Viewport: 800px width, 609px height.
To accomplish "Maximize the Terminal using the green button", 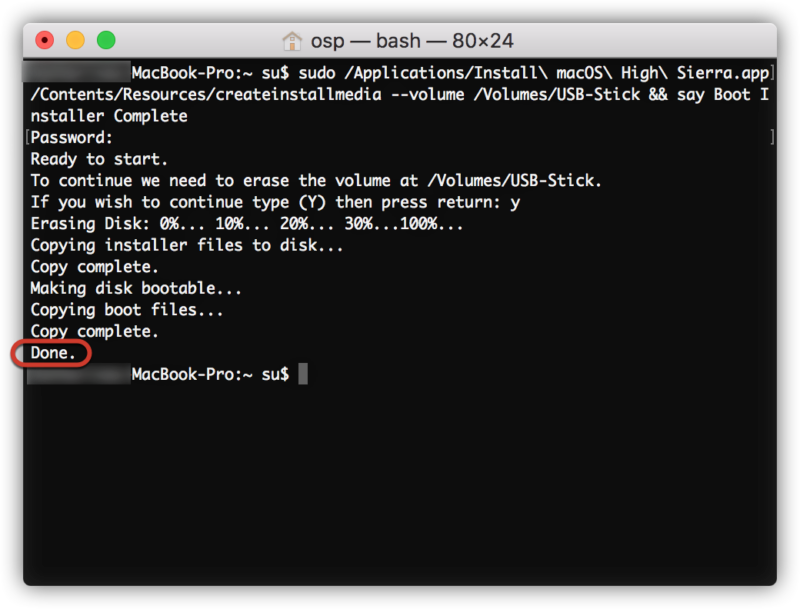I will click(106, 40).
